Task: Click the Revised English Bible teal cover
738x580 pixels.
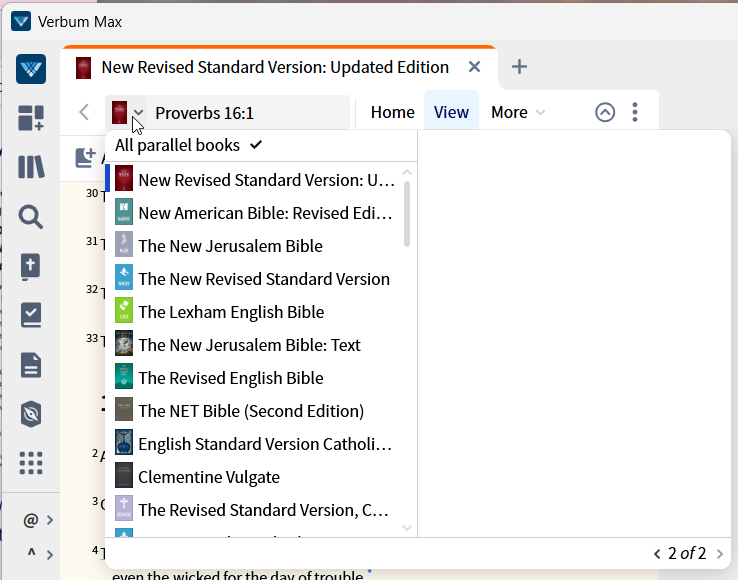Action: (124, 376)
